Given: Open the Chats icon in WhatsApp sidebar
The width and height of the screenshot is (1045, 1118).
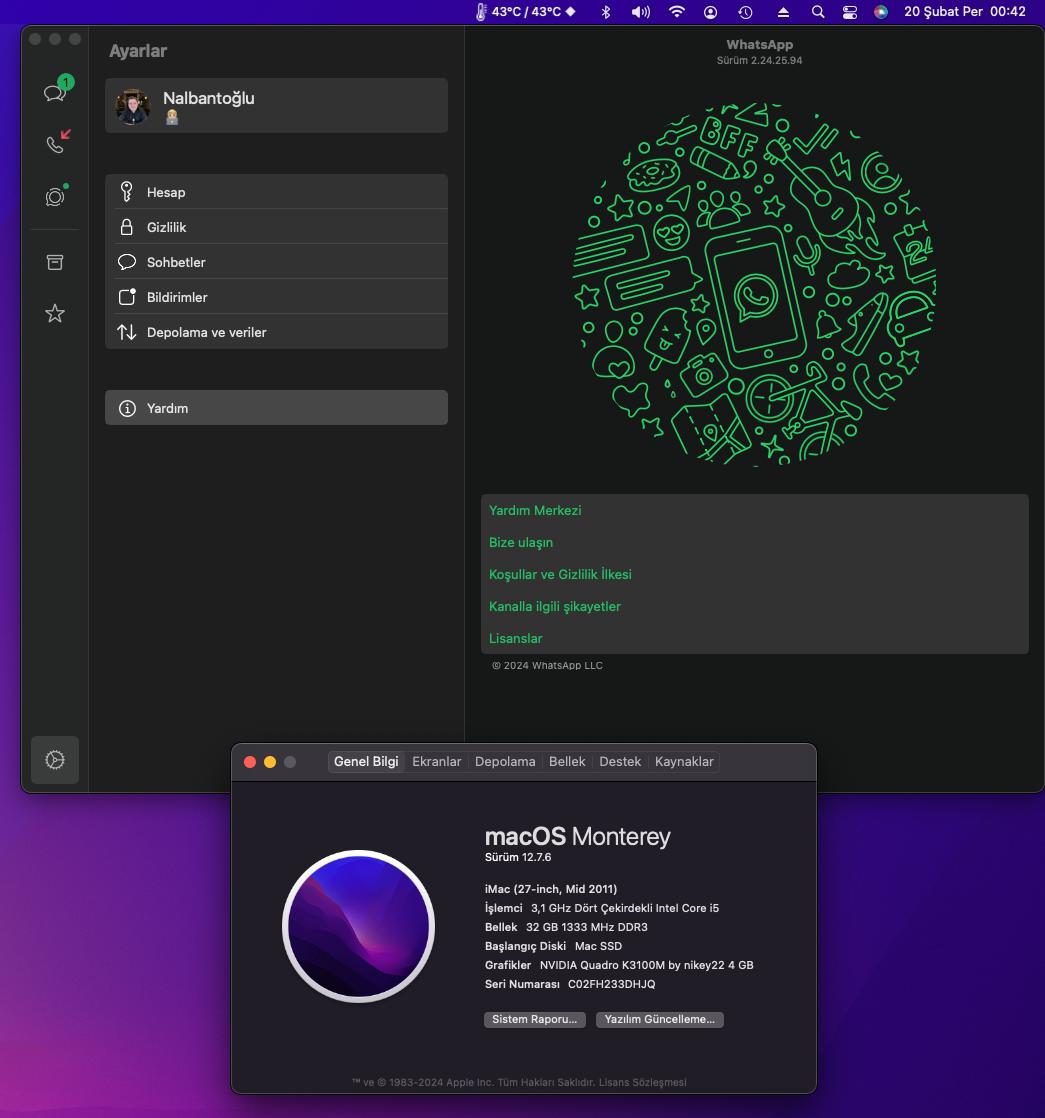Looking at the screenshot, I should click(x=55, y=92).
